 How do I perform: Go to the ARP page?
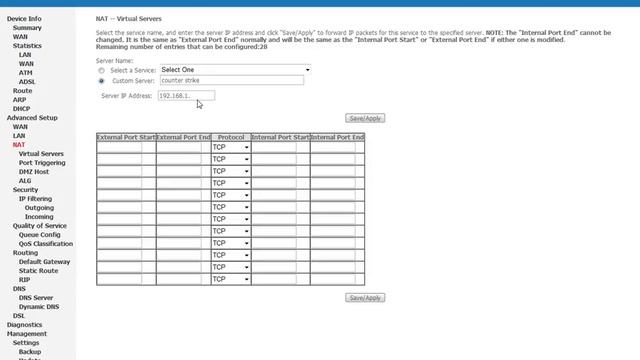pyautogui.click(x=19, y=100)
